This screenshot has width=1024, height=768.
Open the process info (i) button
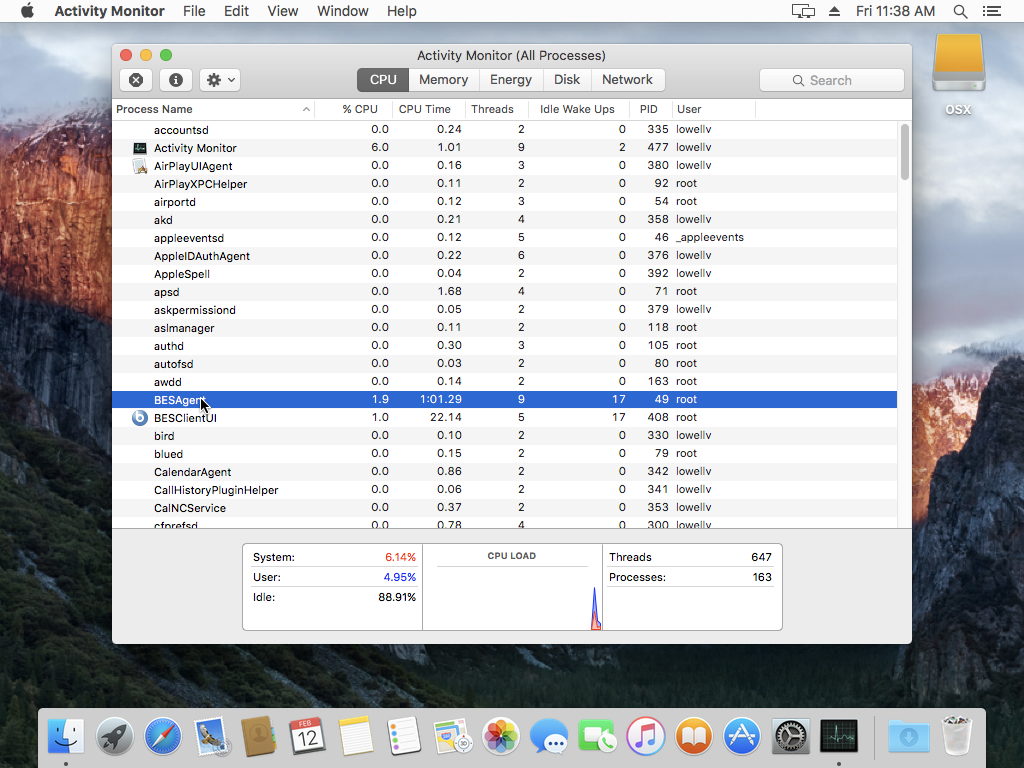pyautogui.click(x=176, y=80)
